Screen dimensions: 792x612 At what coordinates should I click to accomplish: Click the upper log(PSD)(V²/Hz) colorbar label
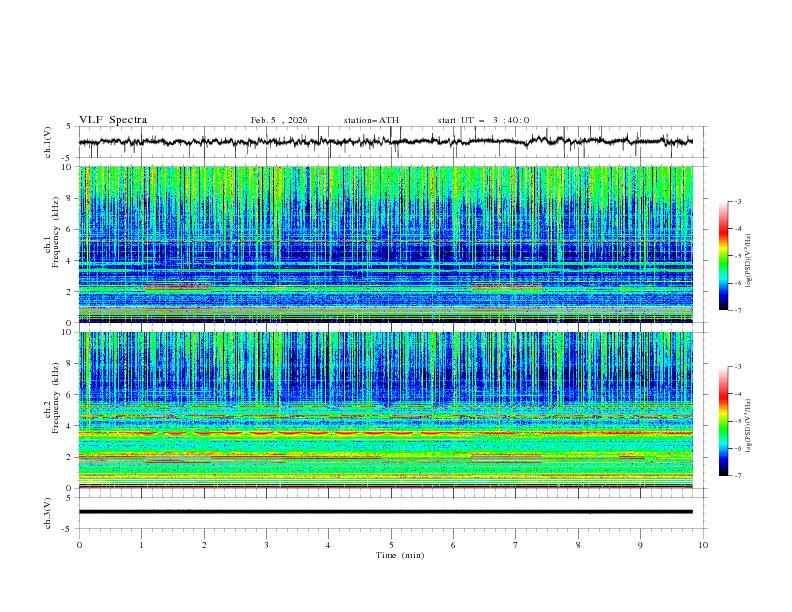(x=748, y=261)
